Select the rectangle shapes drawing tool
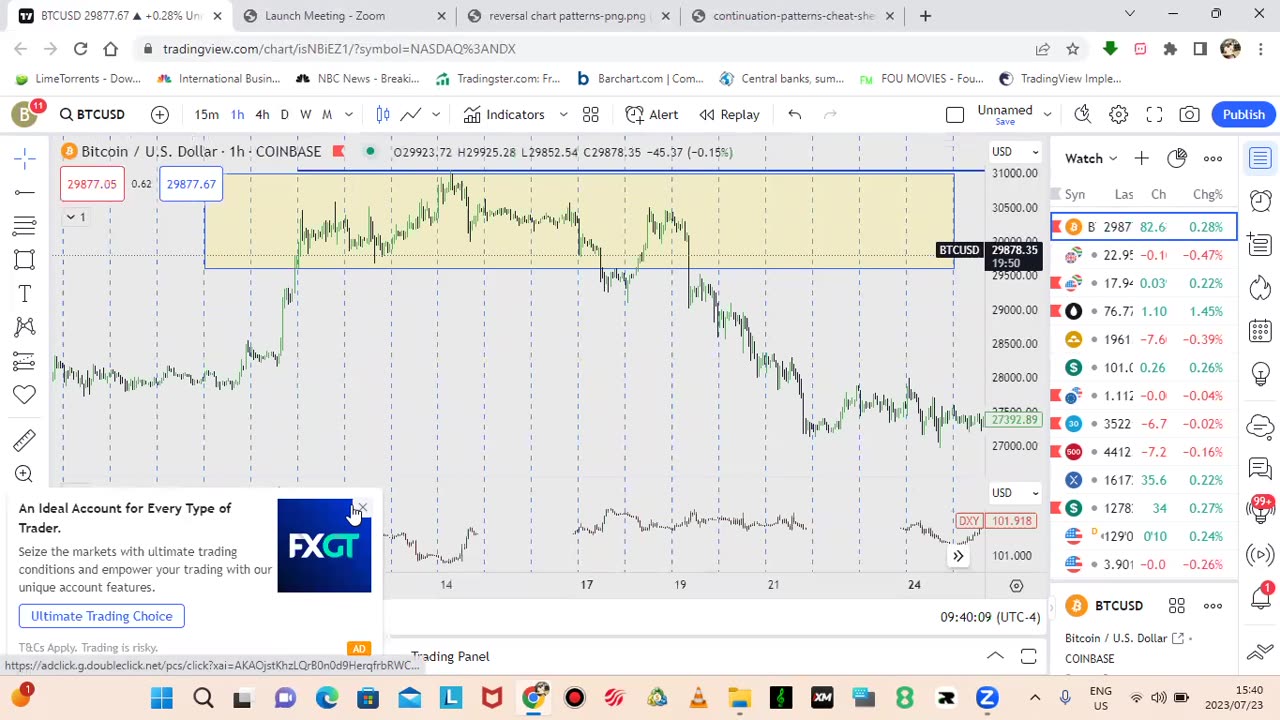 (25, 260)
